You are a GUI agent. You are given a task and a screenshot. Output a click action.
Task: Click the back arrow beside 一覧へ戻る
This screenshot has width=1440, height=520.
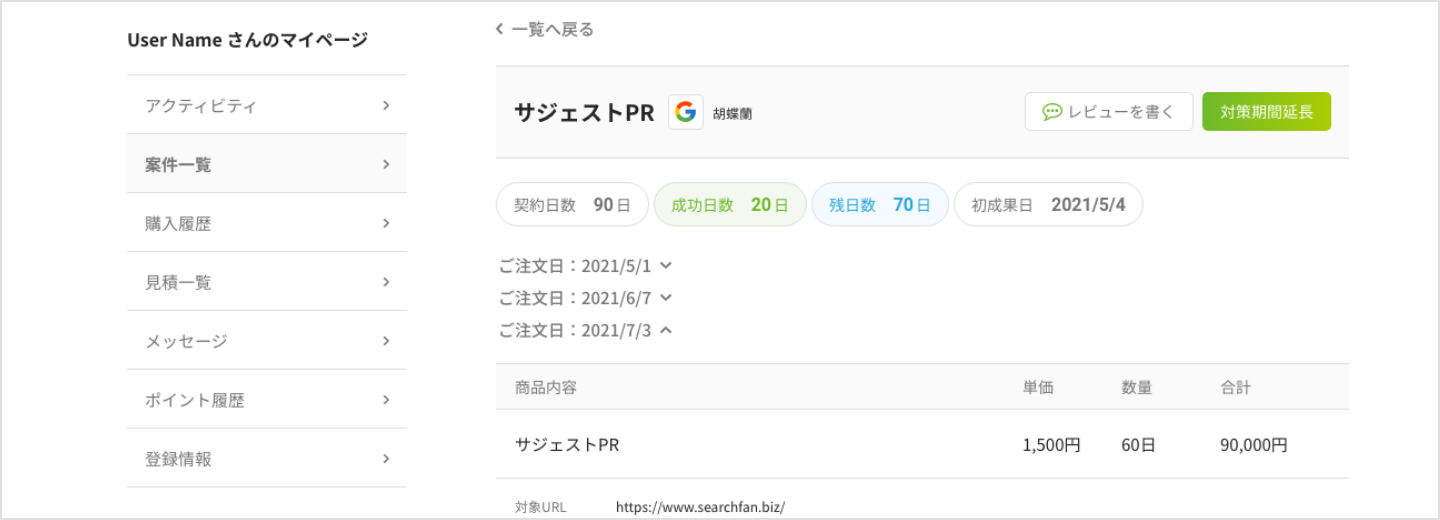pyautogui.click(x=500, y=30)
